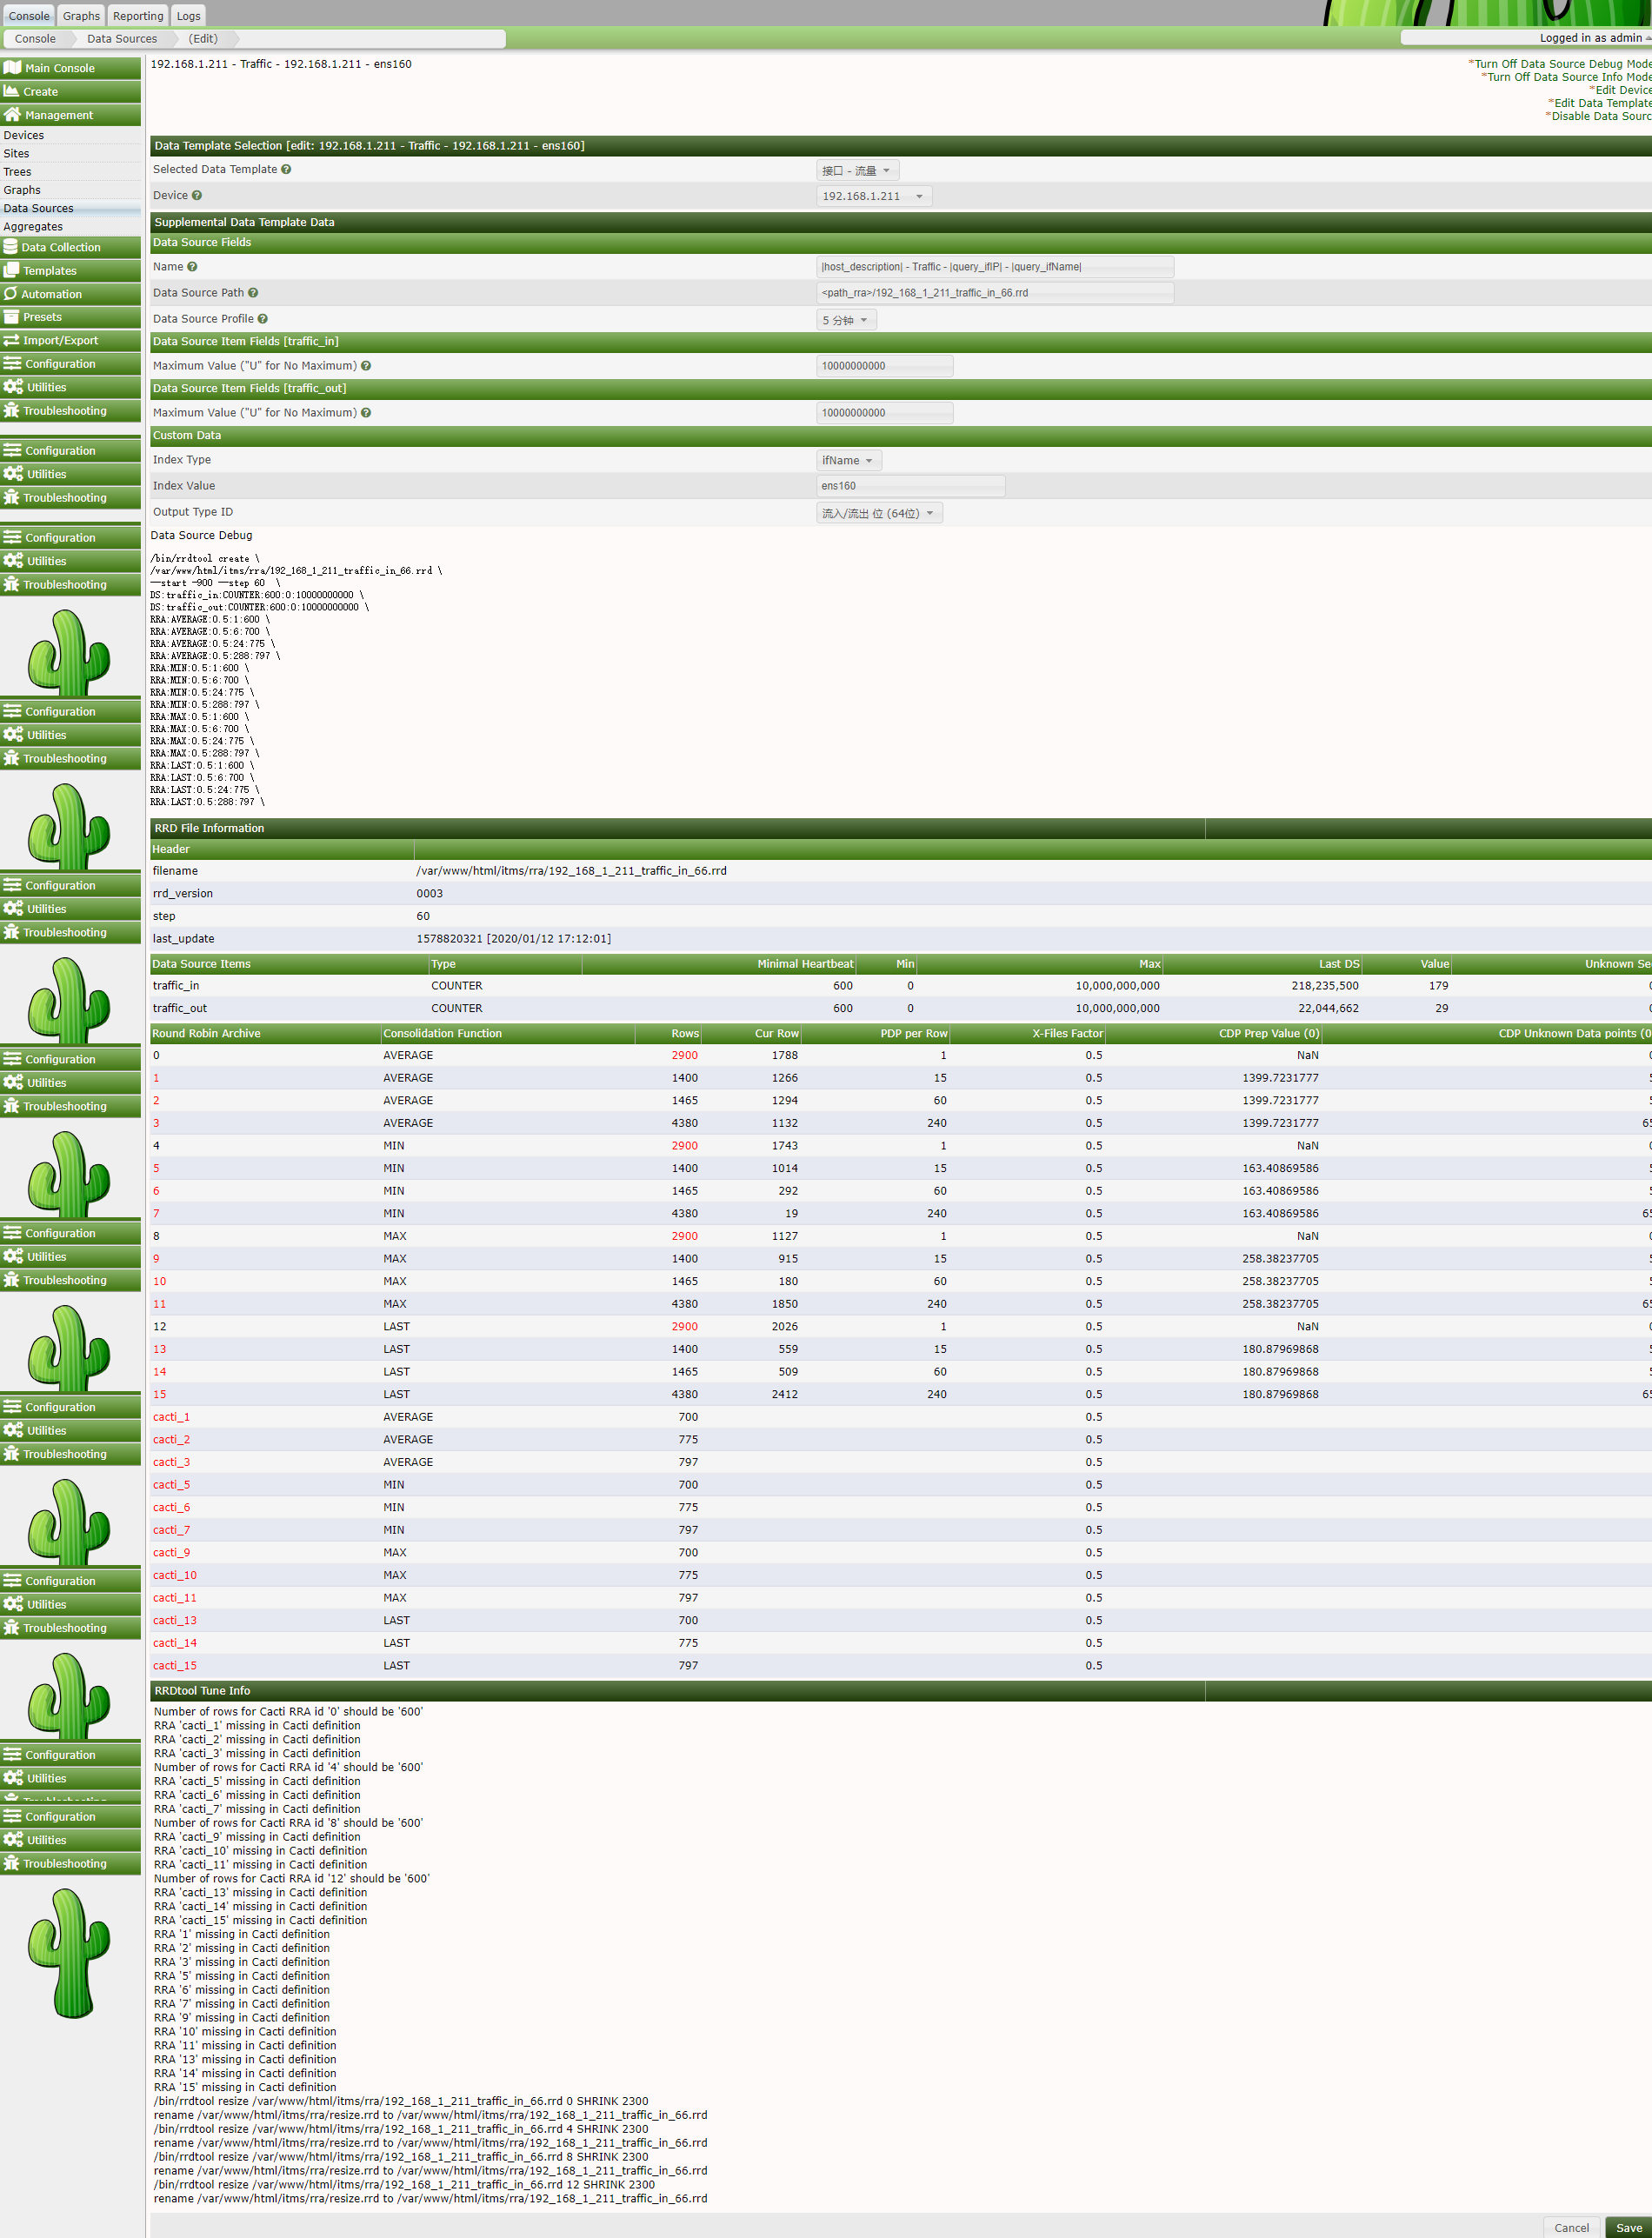Open the Automation sidebar section
1652x2238 pixels.
[70, 294]
